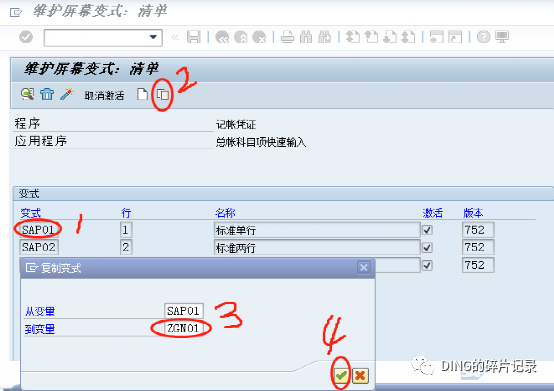Toggle the 激活 checkbox on the row behind the dialog
Screen dimensions: 554x391
(427, 265)
